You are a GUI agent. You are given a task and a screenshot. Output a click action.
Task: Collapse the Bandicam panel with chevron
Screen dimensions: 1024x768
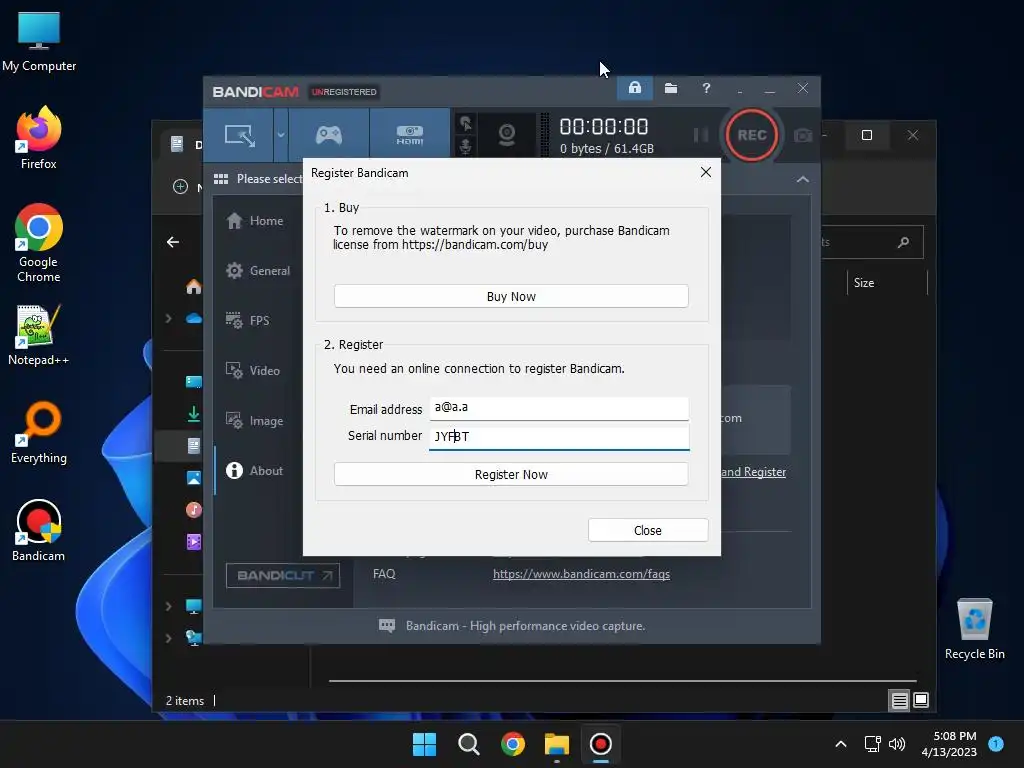click(803, 179)
